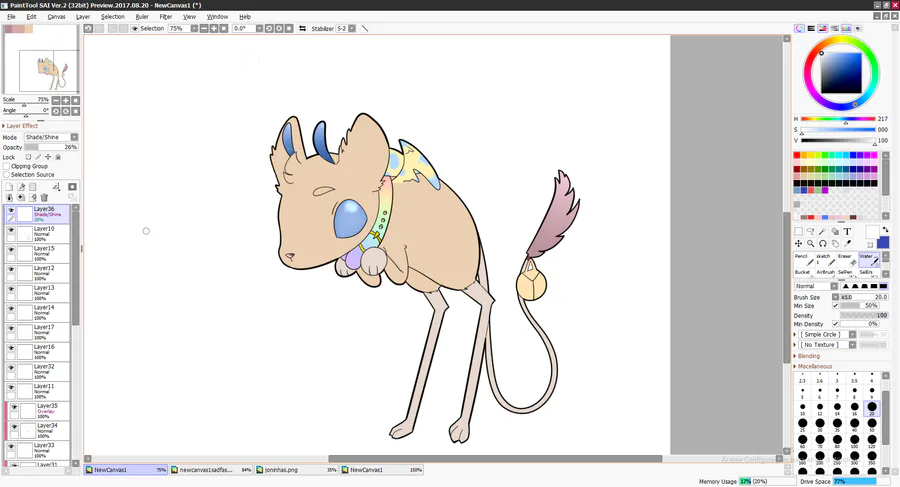Hide Layer10 with its eye icon

pyautogui.click(x=11, y=230)
